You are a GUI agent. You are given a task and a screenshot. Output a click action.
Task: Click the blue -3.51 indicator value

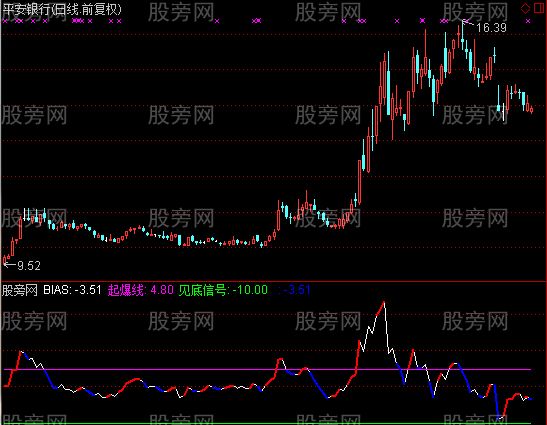coord(297,290)
